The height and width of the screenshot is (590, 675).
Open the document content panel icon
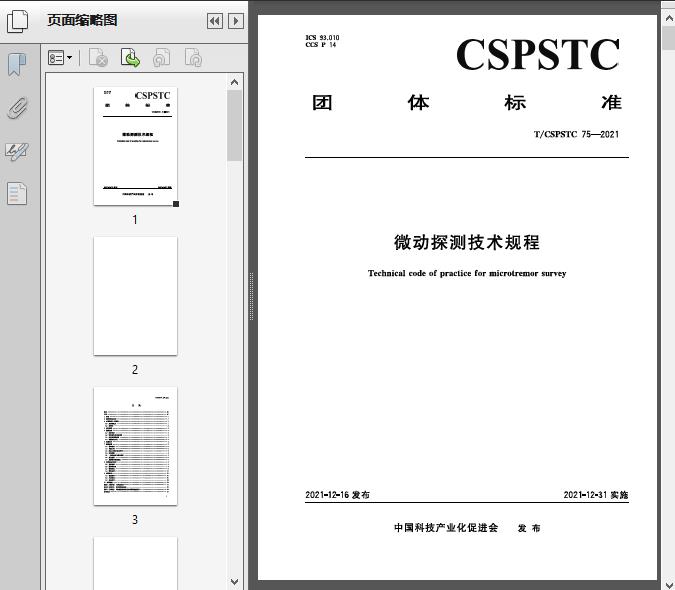click(x=17, y=193)
